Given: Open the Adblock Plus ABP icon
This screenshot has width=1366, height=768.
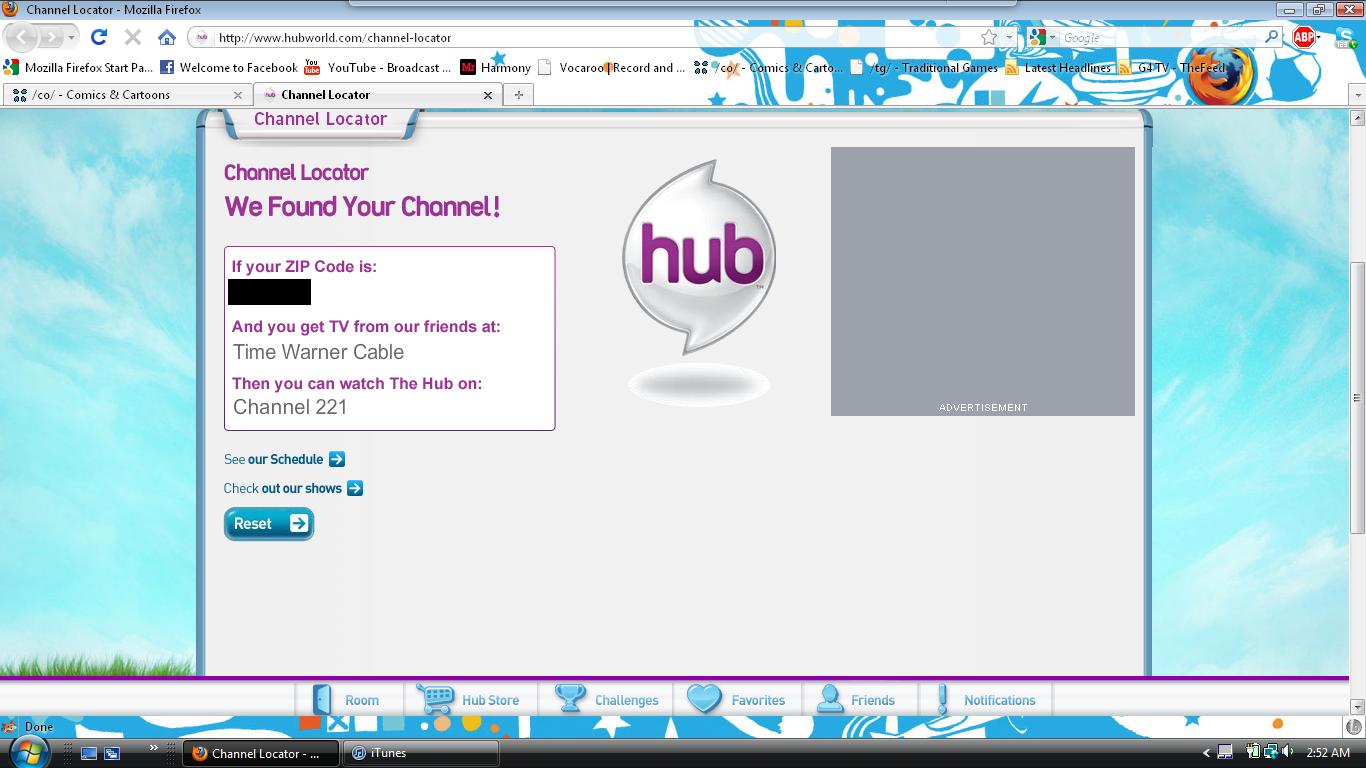Looking at the screenshot, I should pyautogui.click(x=1304, y=37).
